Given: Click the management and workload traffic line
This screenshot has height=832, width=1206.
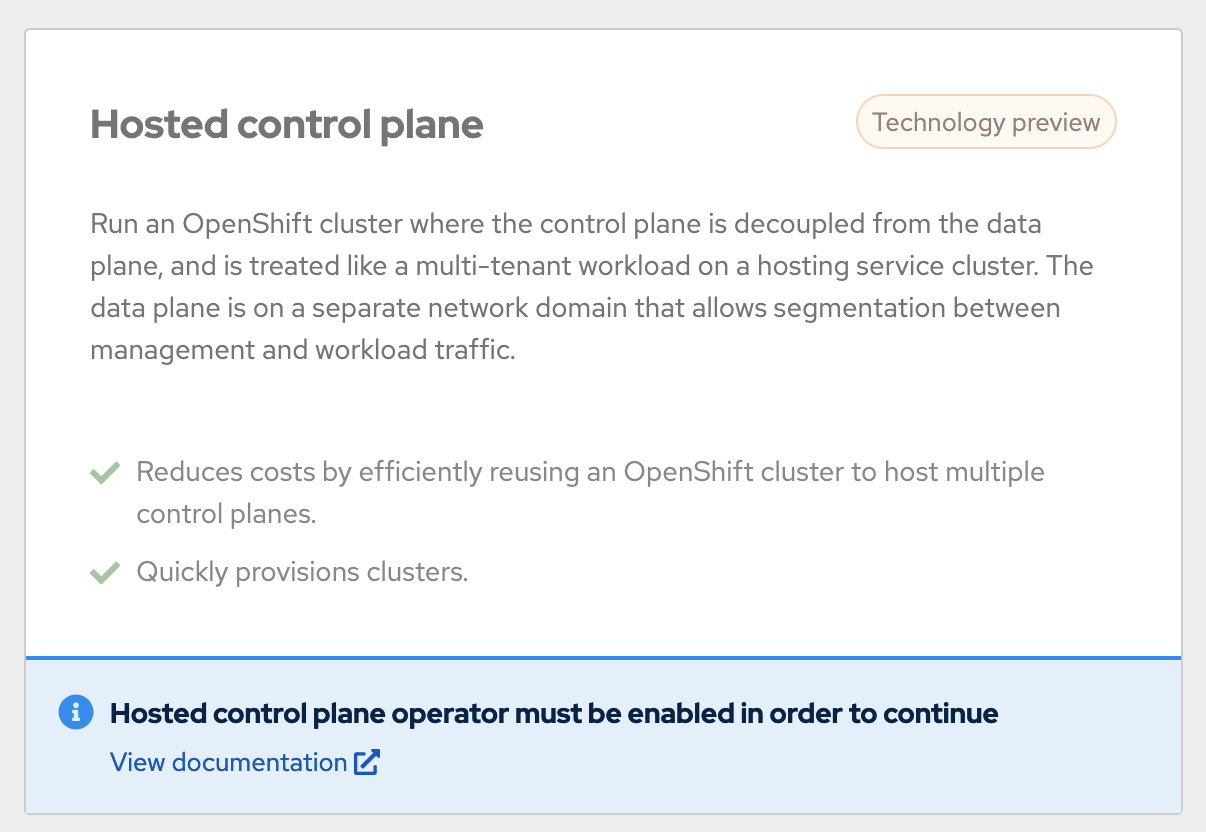Looking at the screenshot, I should tap(302, 351).
